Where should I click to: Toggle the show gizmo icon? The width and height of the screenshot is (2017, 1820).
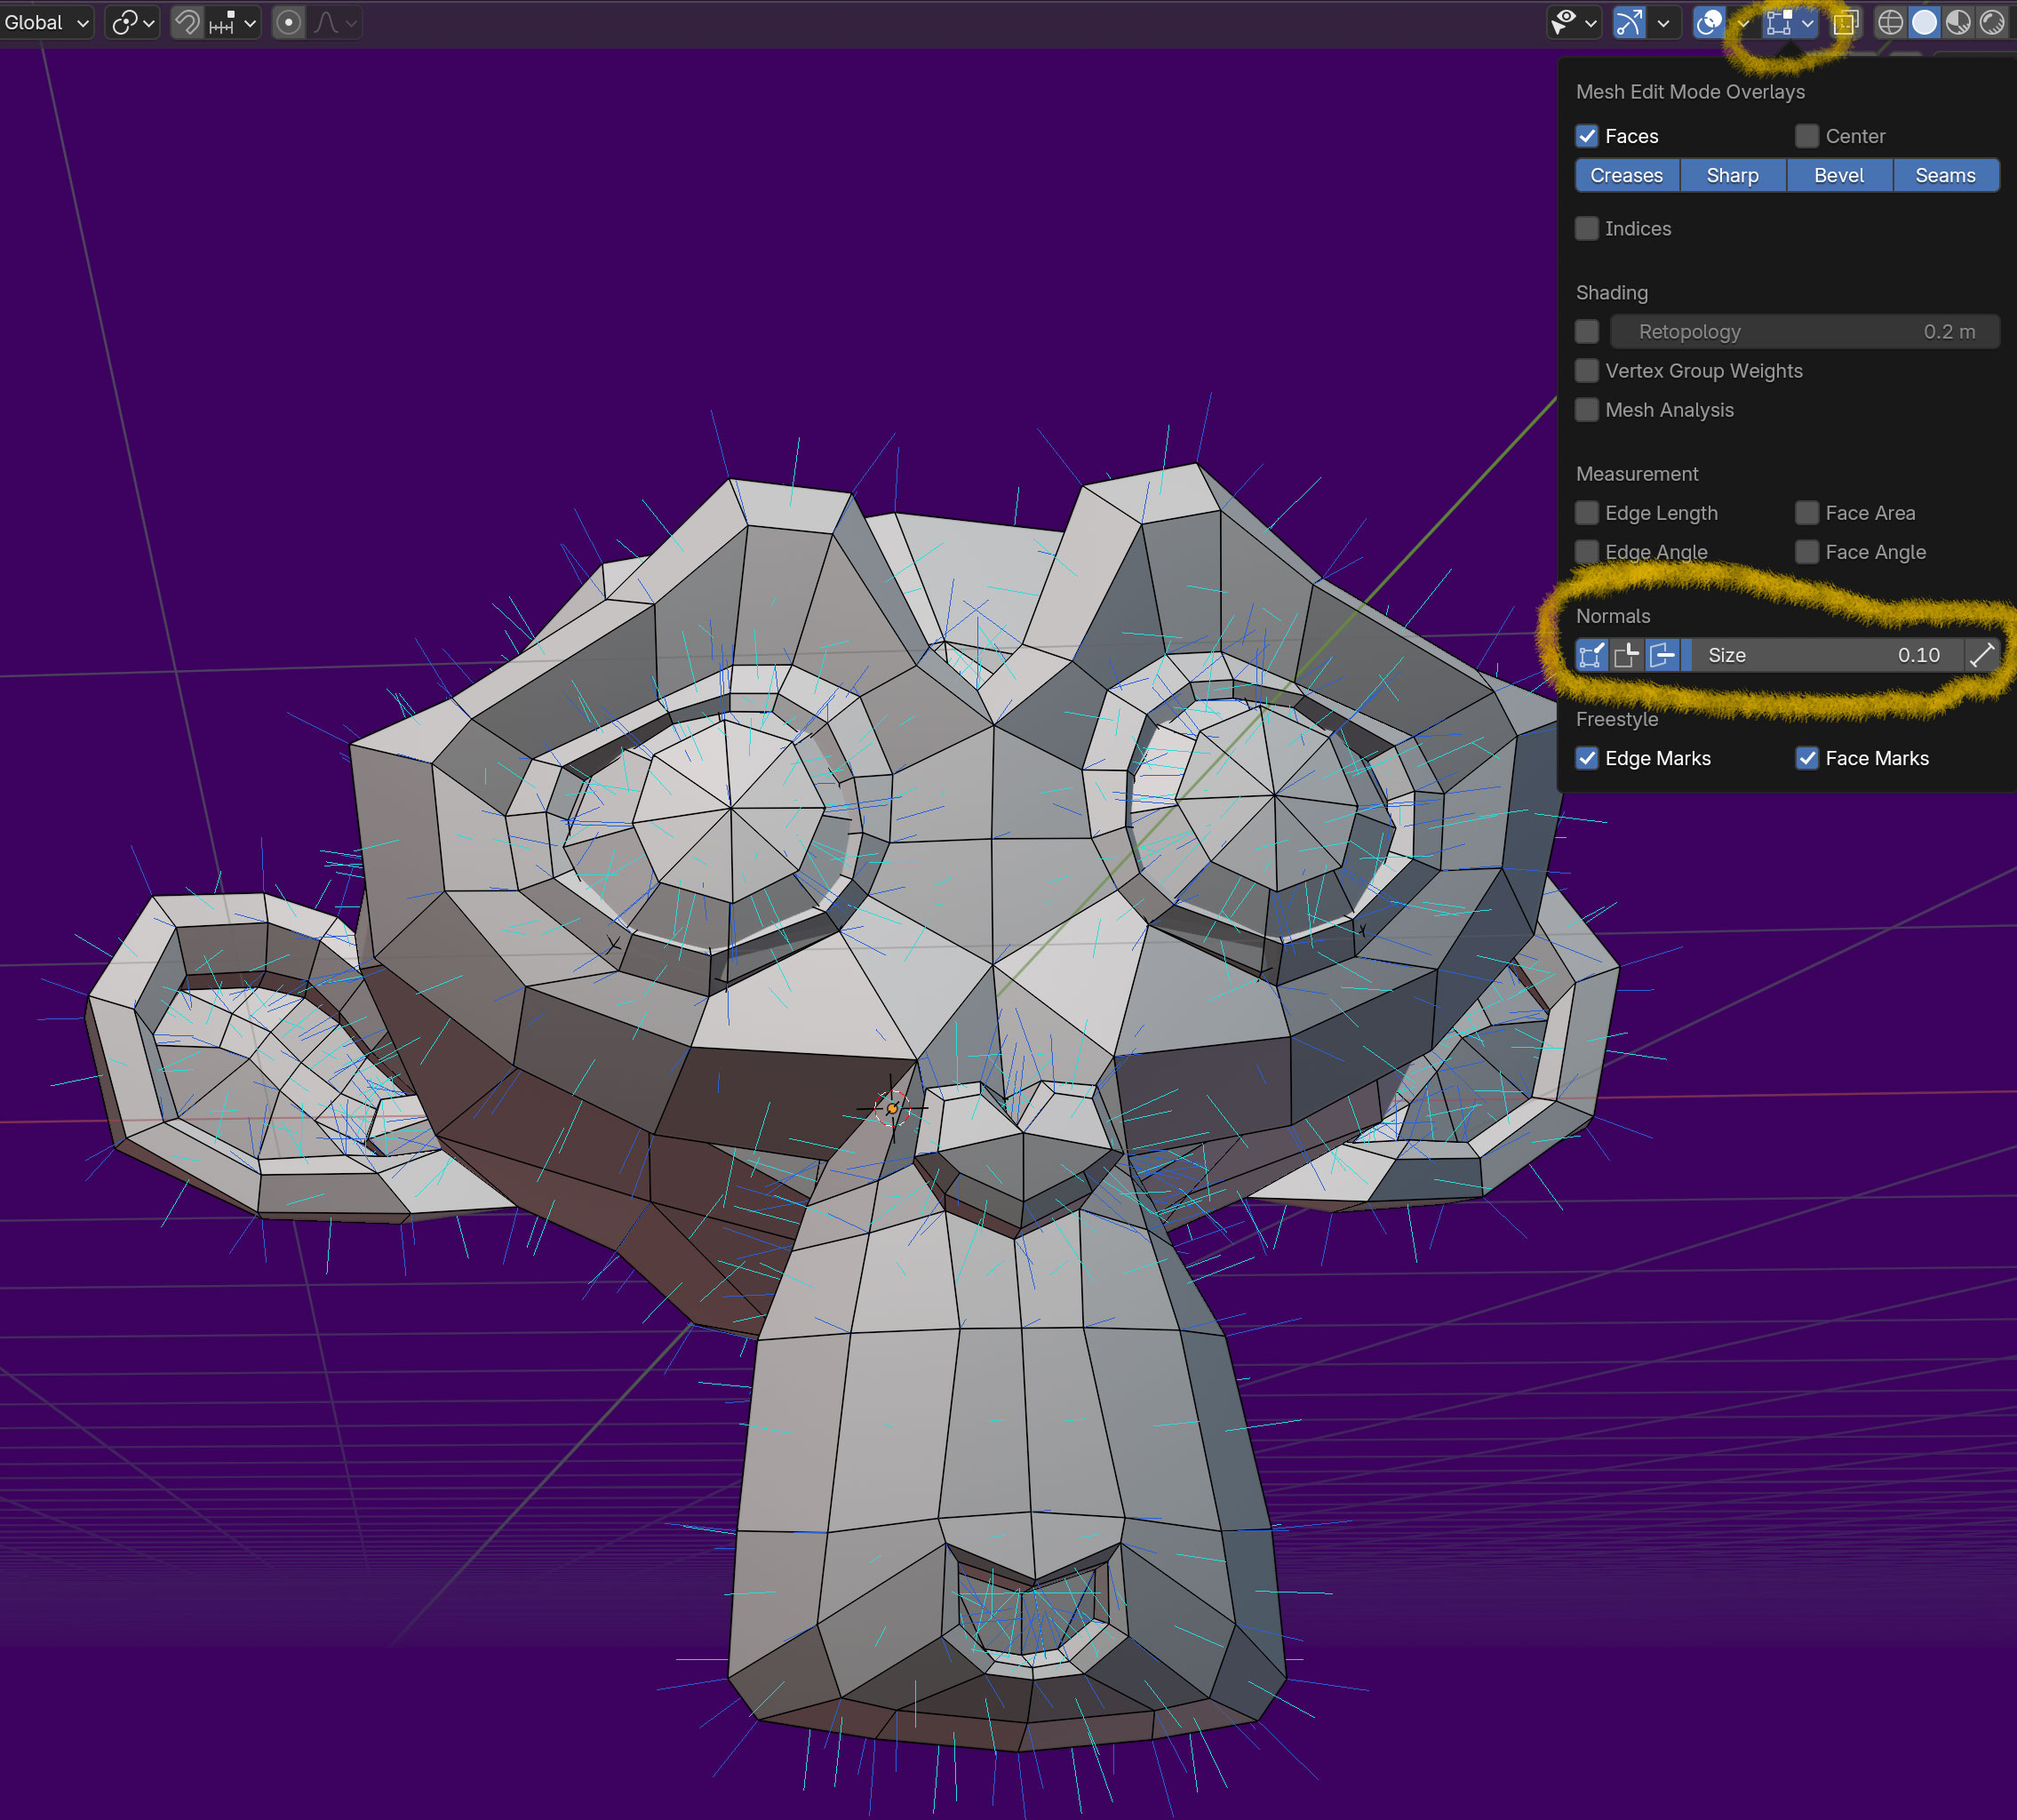(x=1629, y=22)
